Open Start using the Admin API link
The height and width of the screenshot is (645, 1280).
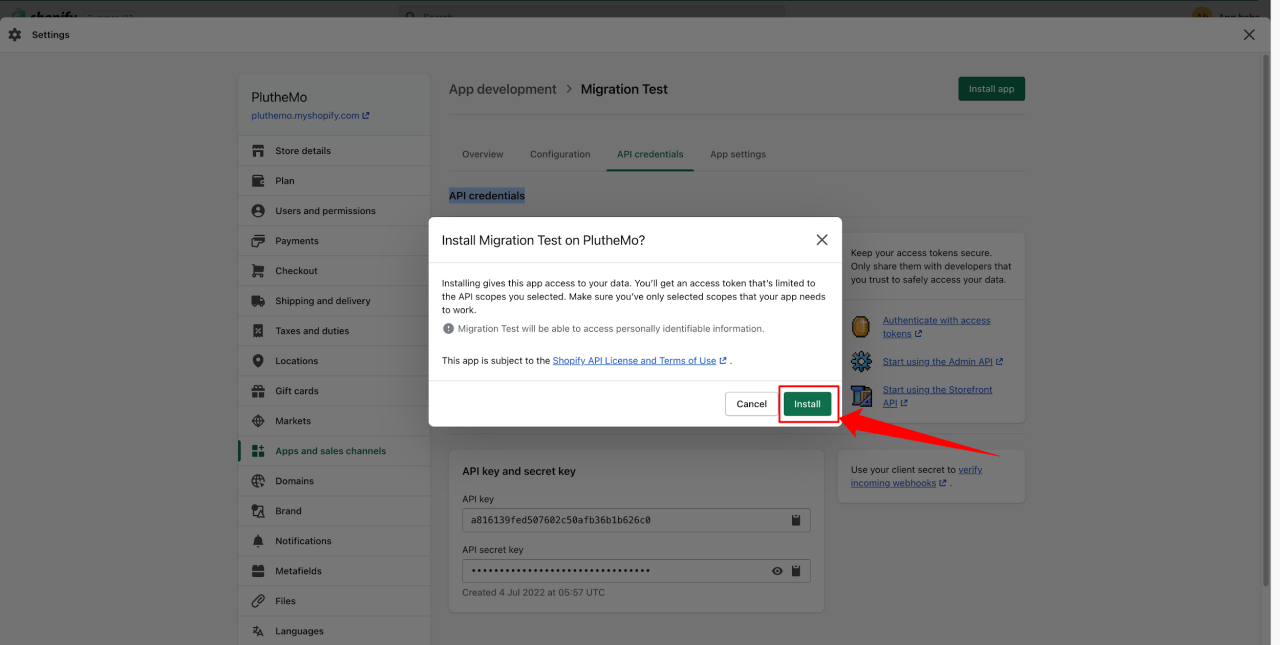(943, 362)
